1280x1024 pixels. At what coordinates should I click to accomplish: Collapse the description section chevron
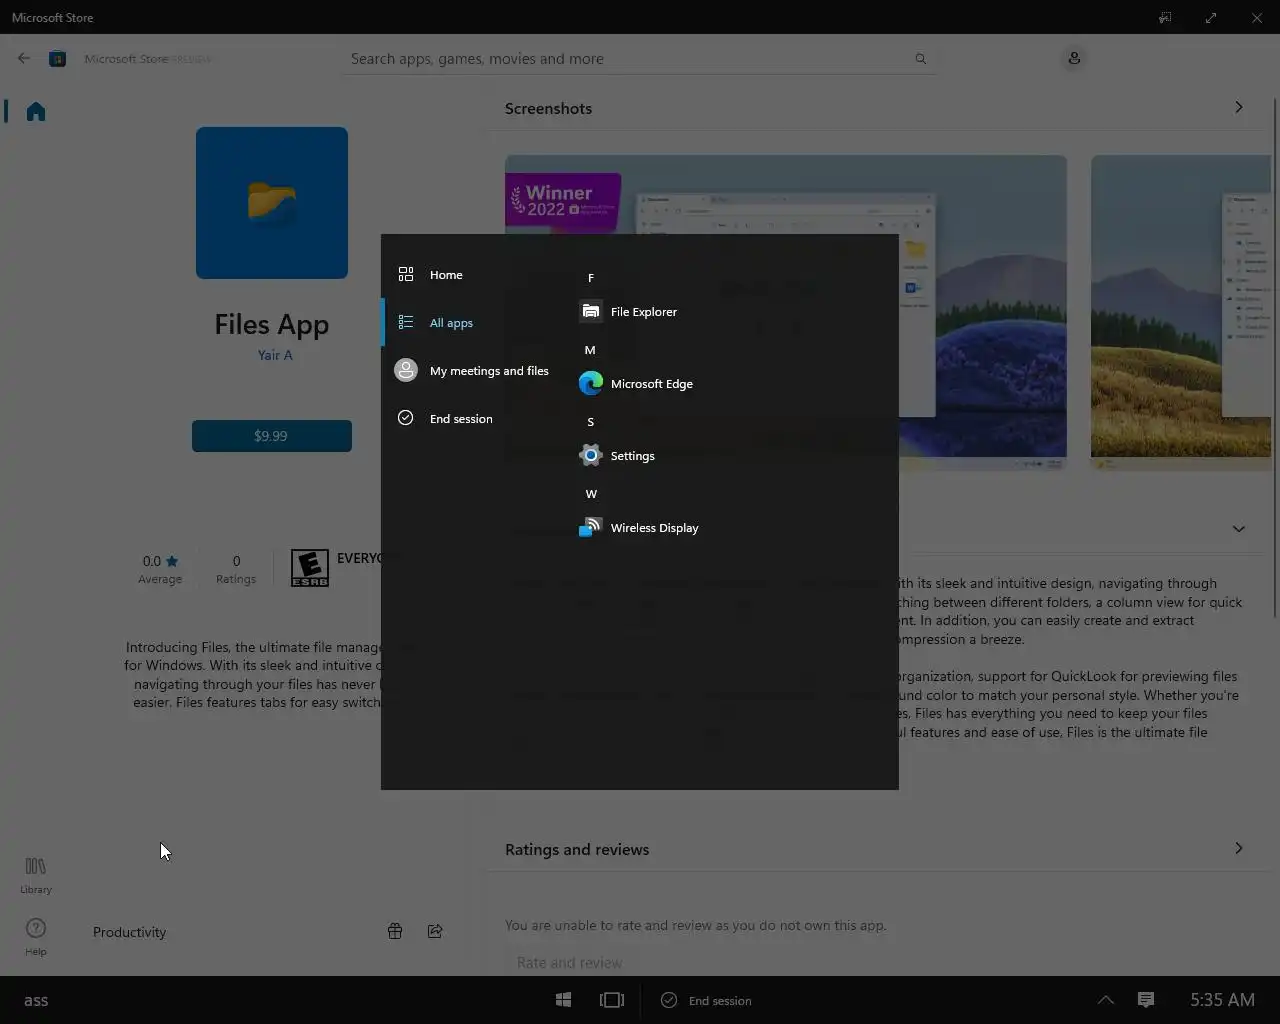(1238, 528)
